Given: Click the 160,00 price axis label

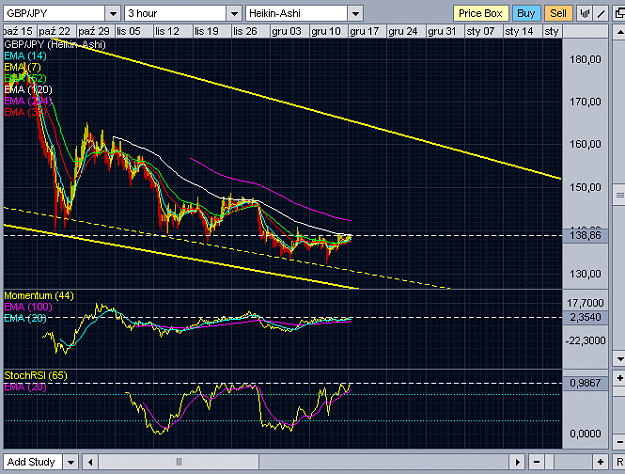Looking at the screenshot, I should point(585,144).
